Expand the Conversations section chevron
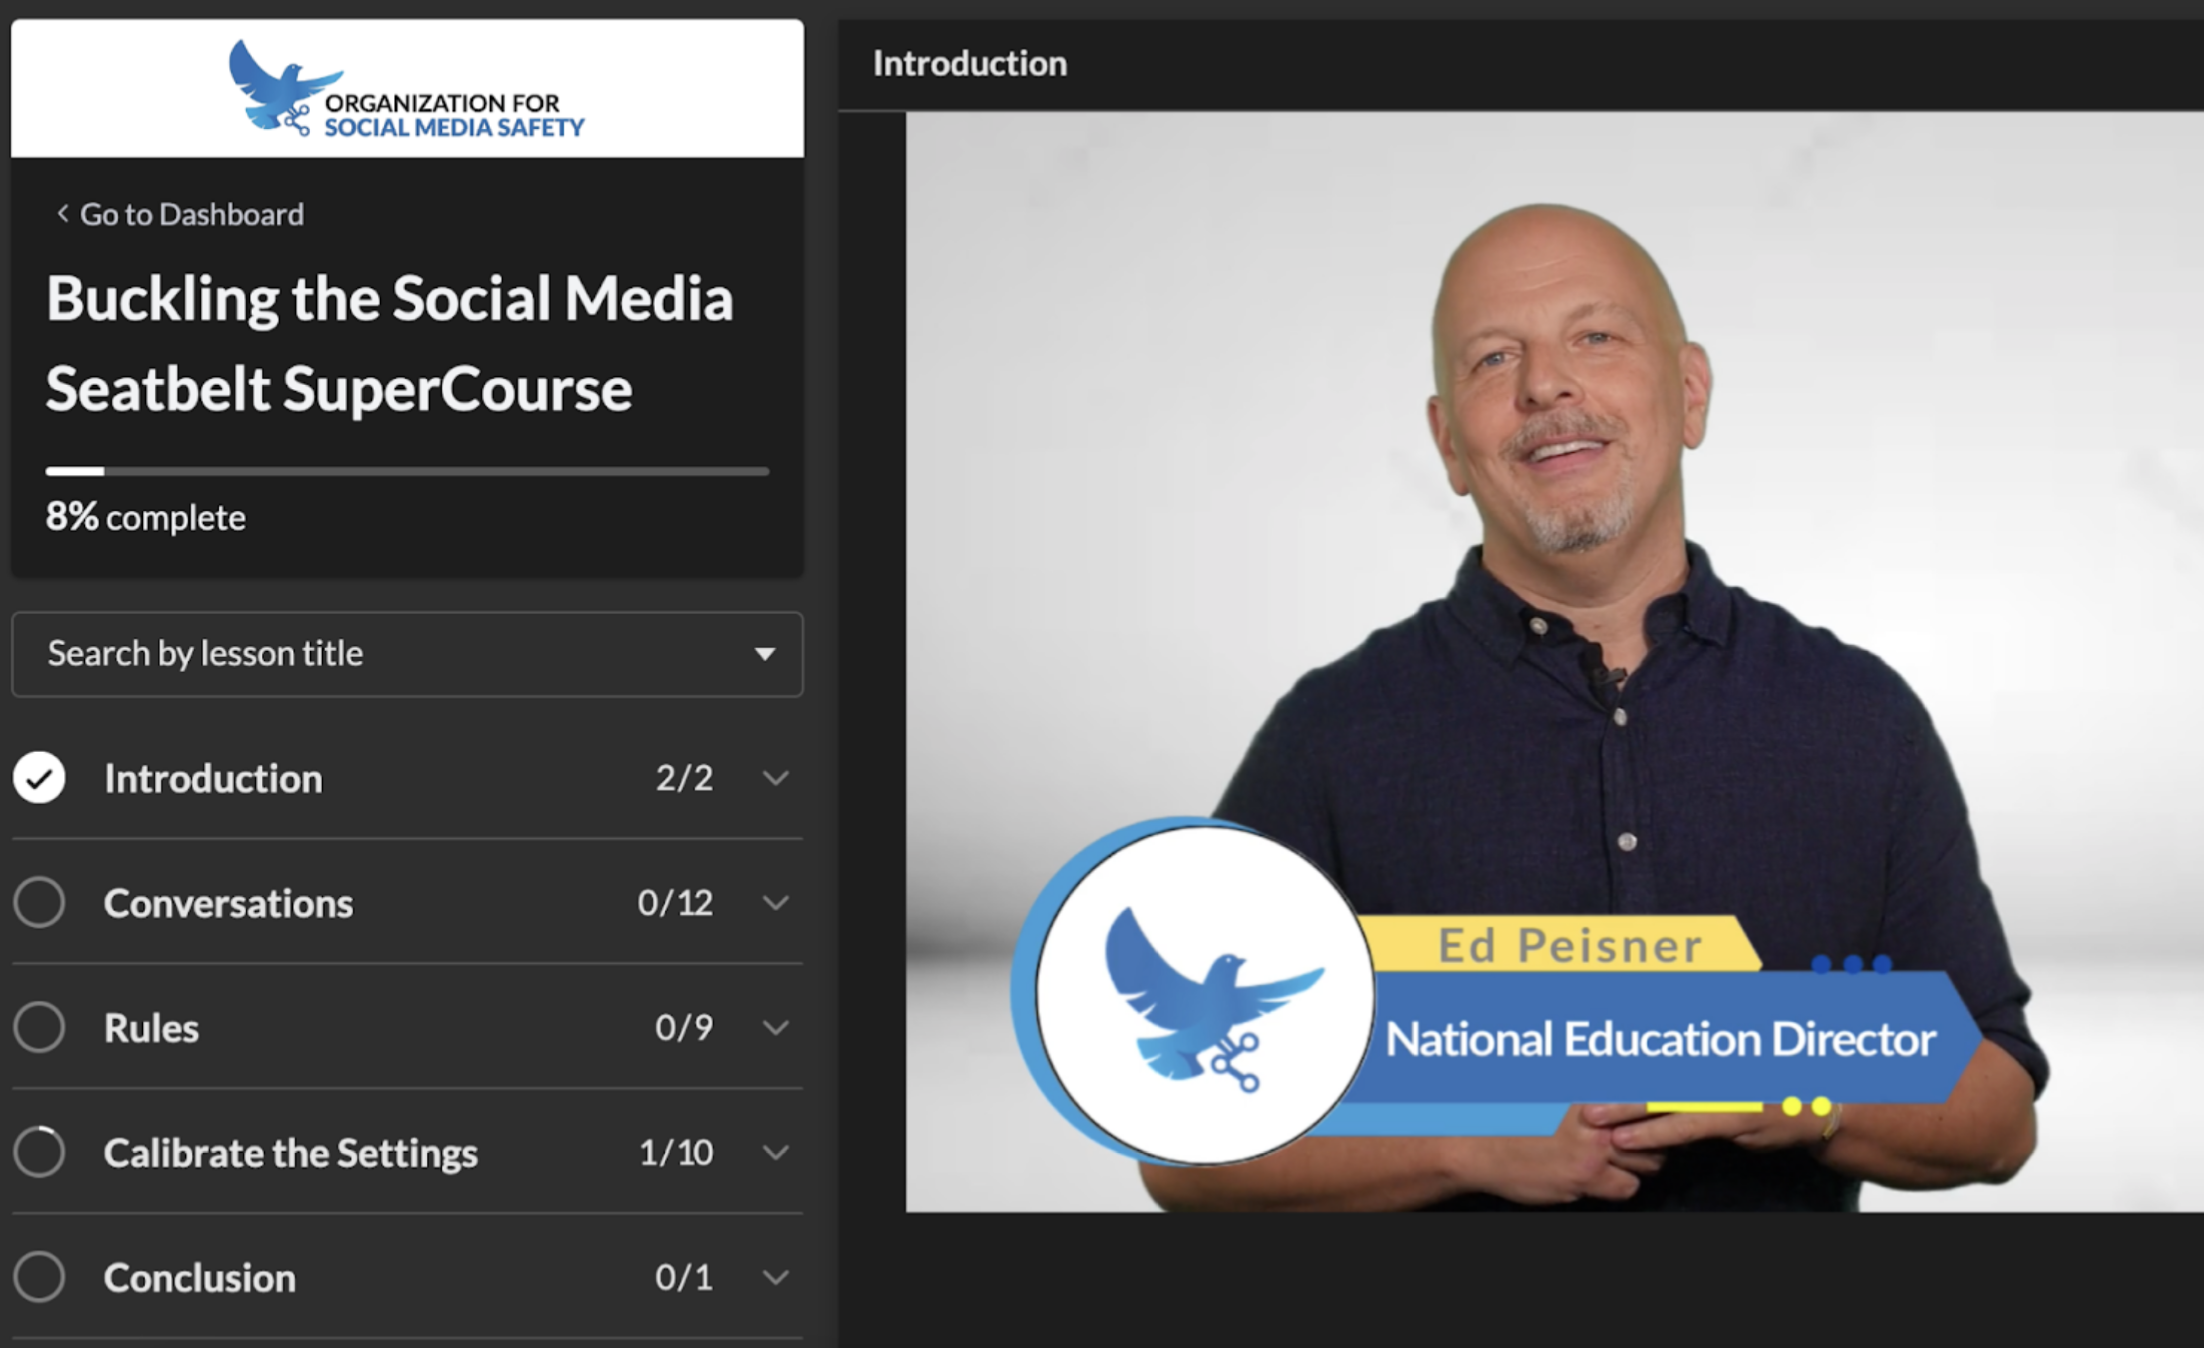 pos(776,903)
